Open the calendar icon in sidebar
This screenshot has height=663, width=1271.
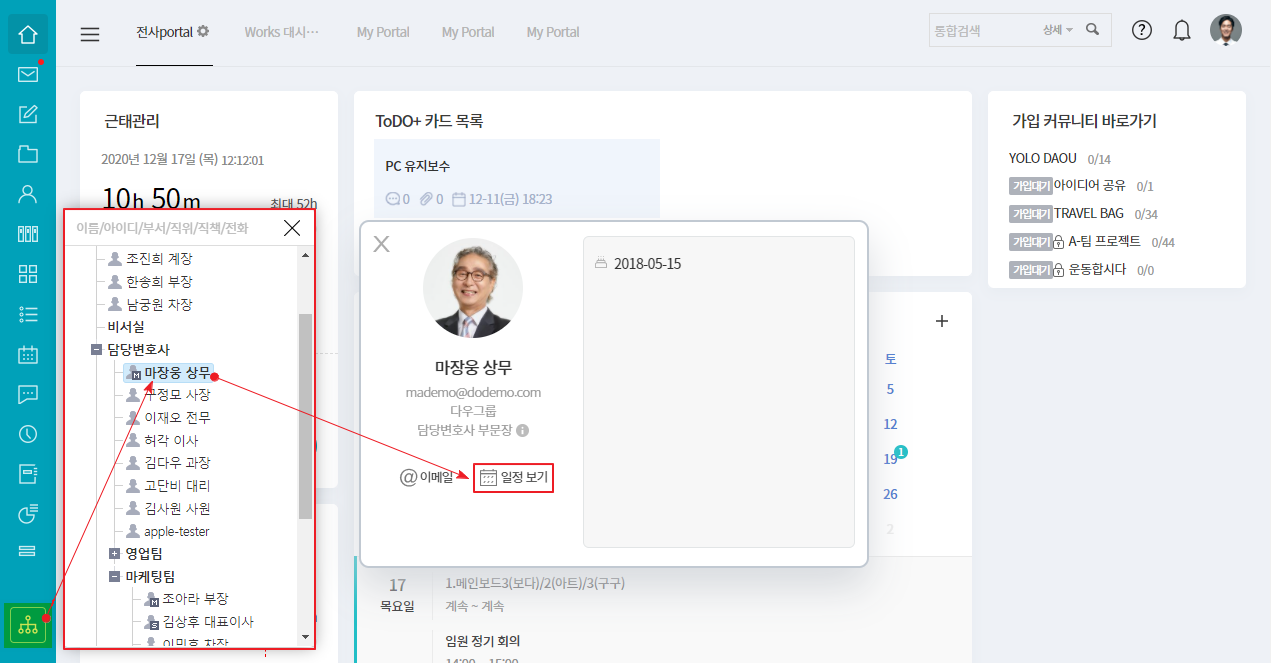click(x=28, y=354)
